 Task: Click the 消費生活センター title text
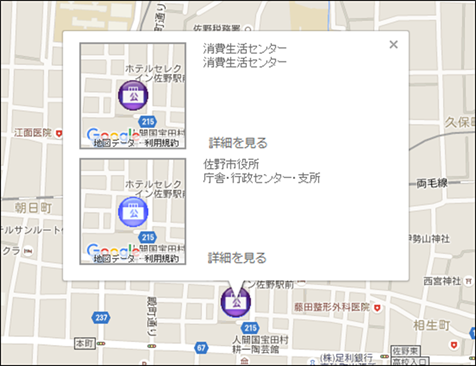point(245,49)
